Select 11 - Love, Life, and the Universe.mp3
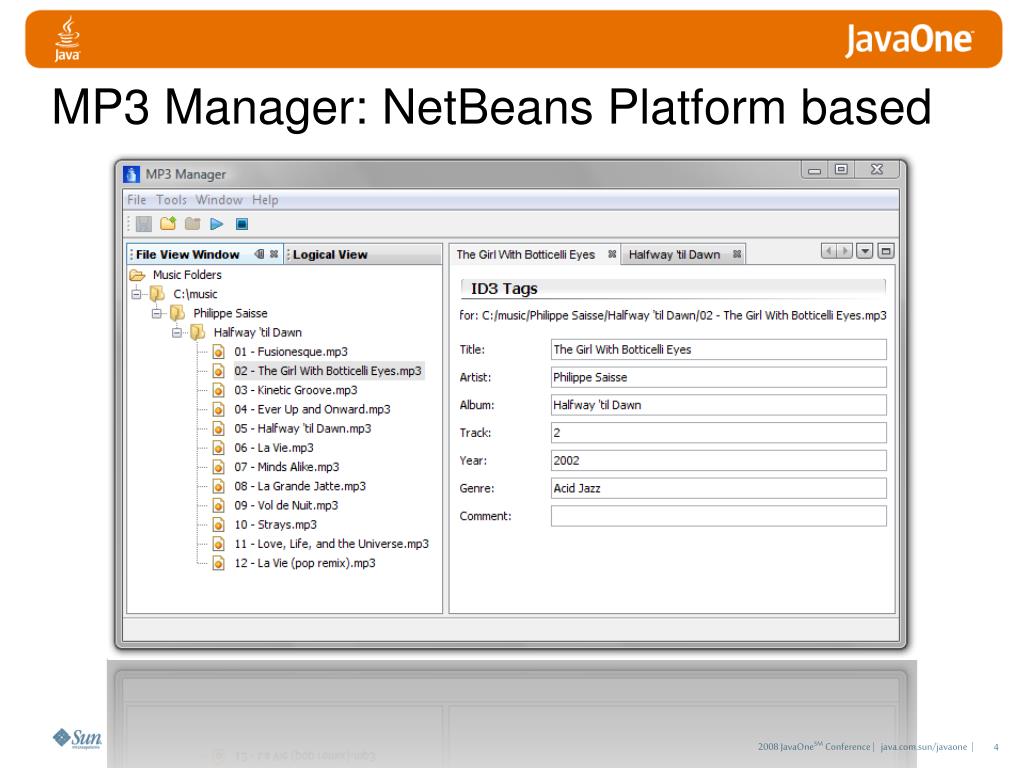Screen dimensions: 1024x768 (x=331, y=544)
